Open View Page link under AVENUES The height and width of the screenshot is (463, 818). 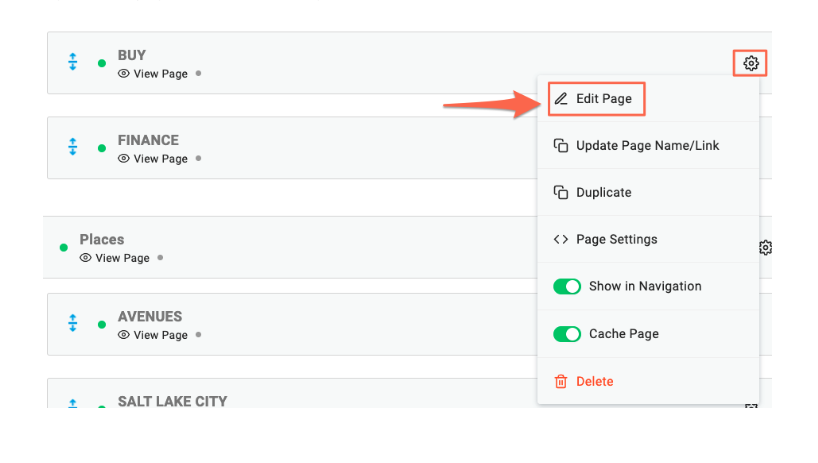[x=160, y=335]
